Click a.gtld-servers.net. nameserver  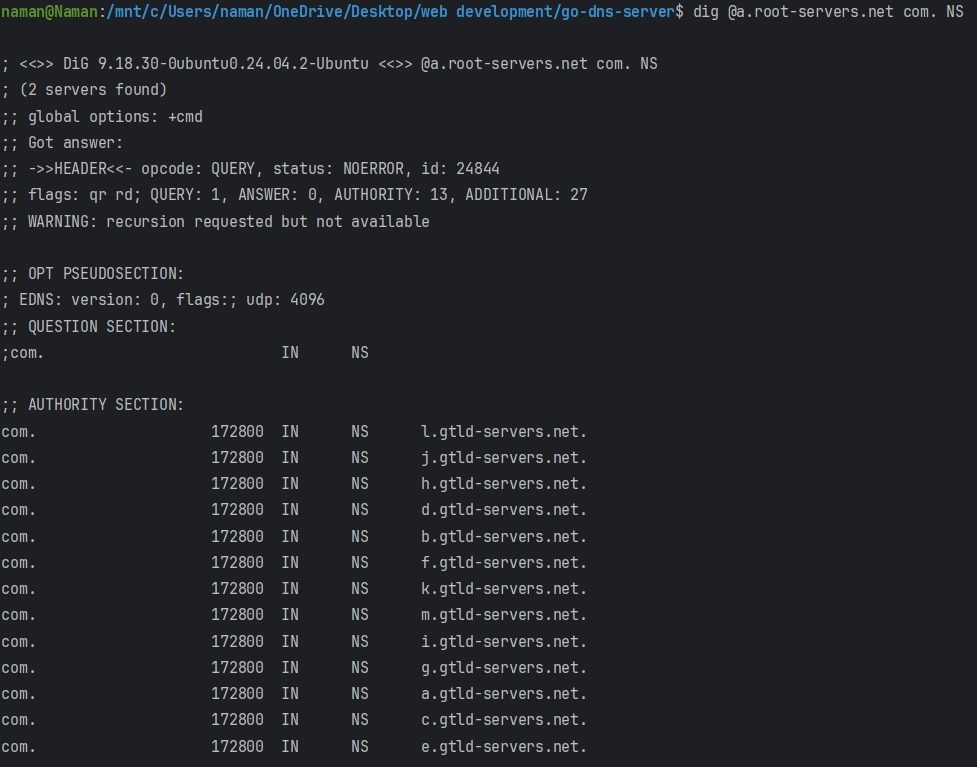click(x=504, y=693)
